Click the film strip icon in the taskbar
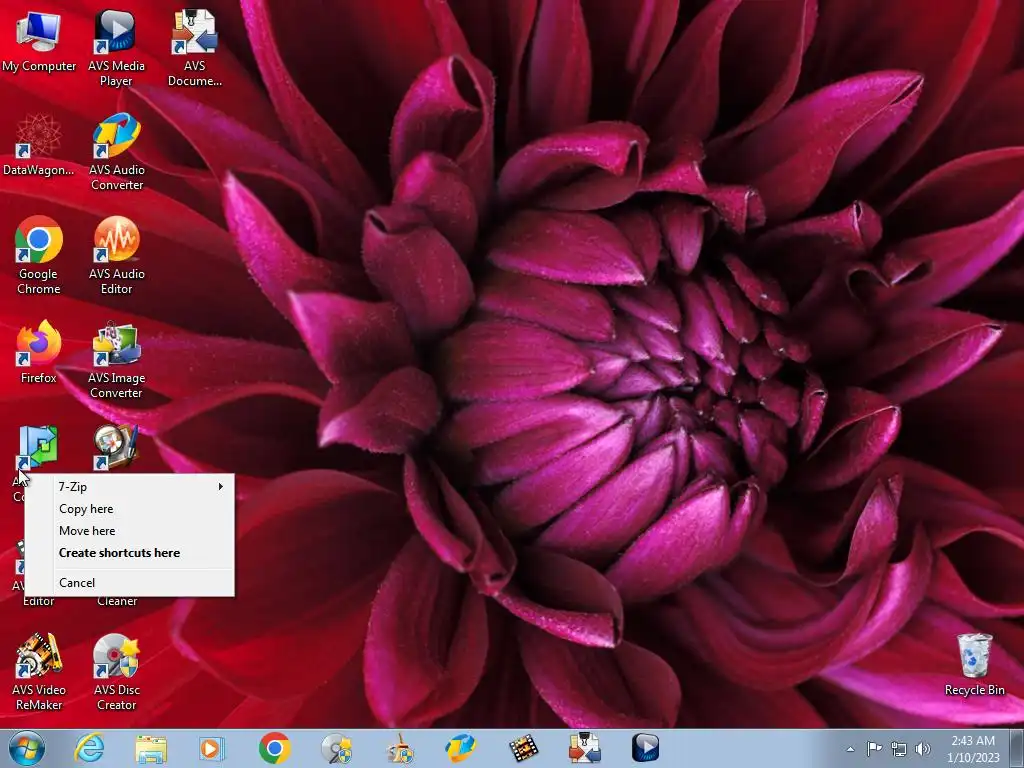 click(x=523, y=748)
